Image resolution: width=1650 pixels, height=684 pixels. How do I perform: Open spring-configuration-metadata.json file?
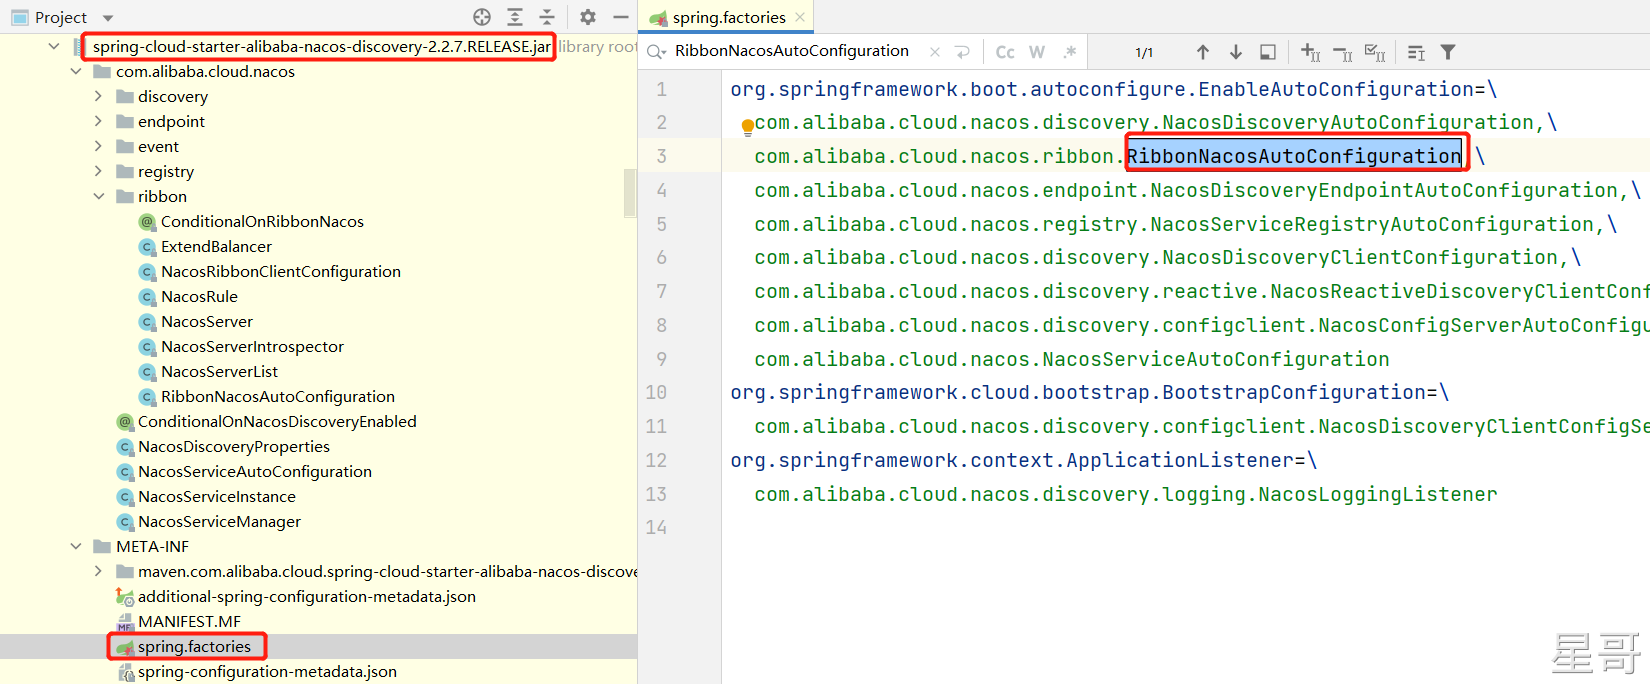(x=267, y=671)
